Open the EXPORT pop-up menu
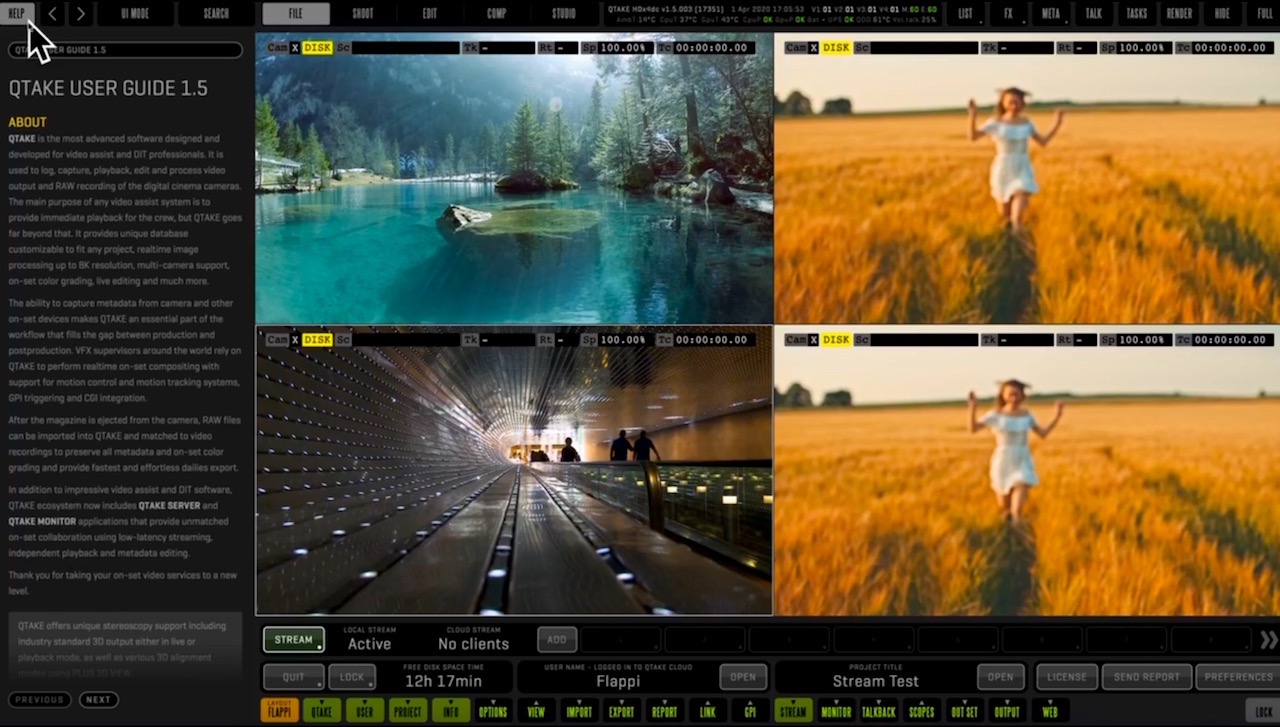This screenshot has width=1280, height=727. (622, 712)
